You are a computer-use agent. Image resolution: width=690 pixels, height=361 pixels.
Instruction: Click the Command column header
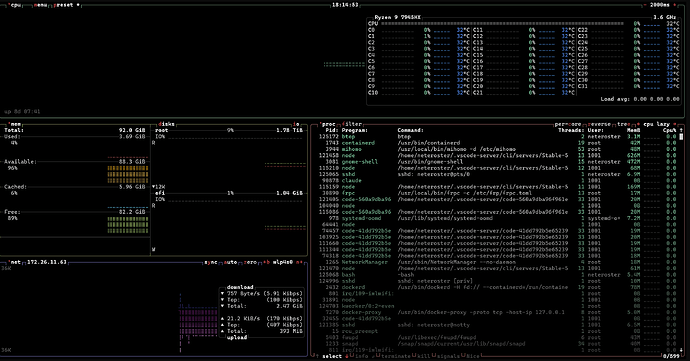tap(411, 130)
